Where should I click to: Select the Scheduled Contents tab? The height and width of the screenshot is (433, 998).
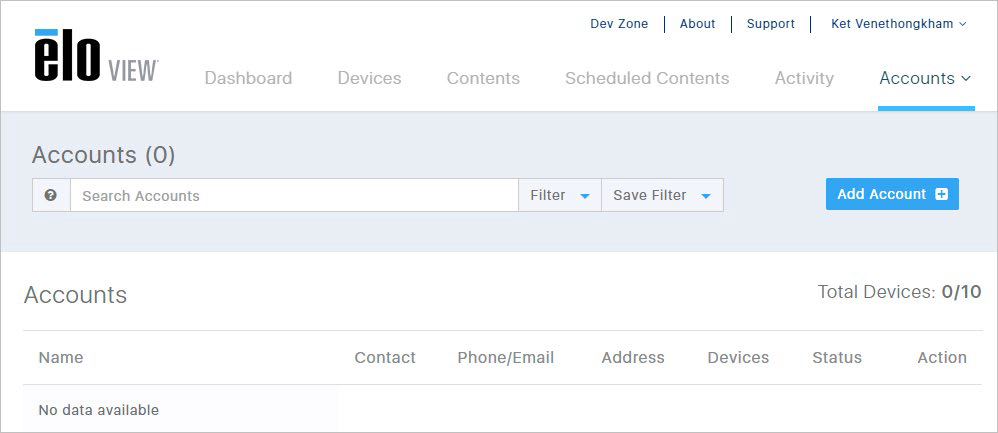click(x=647, y=78)
